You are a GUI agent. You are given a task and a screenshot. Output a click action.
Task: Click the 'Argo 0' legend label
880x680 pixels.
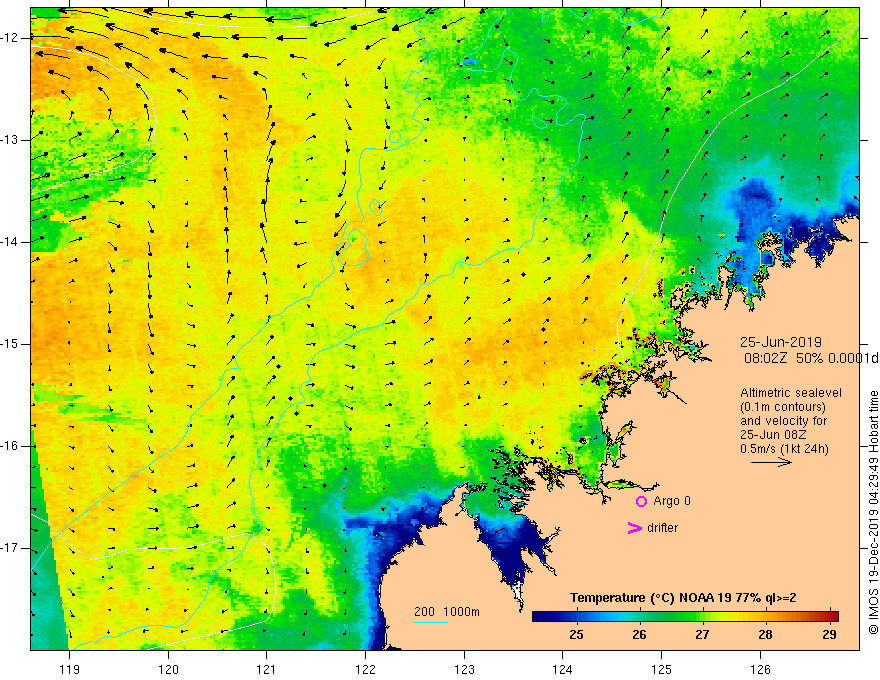click(672, 501)
